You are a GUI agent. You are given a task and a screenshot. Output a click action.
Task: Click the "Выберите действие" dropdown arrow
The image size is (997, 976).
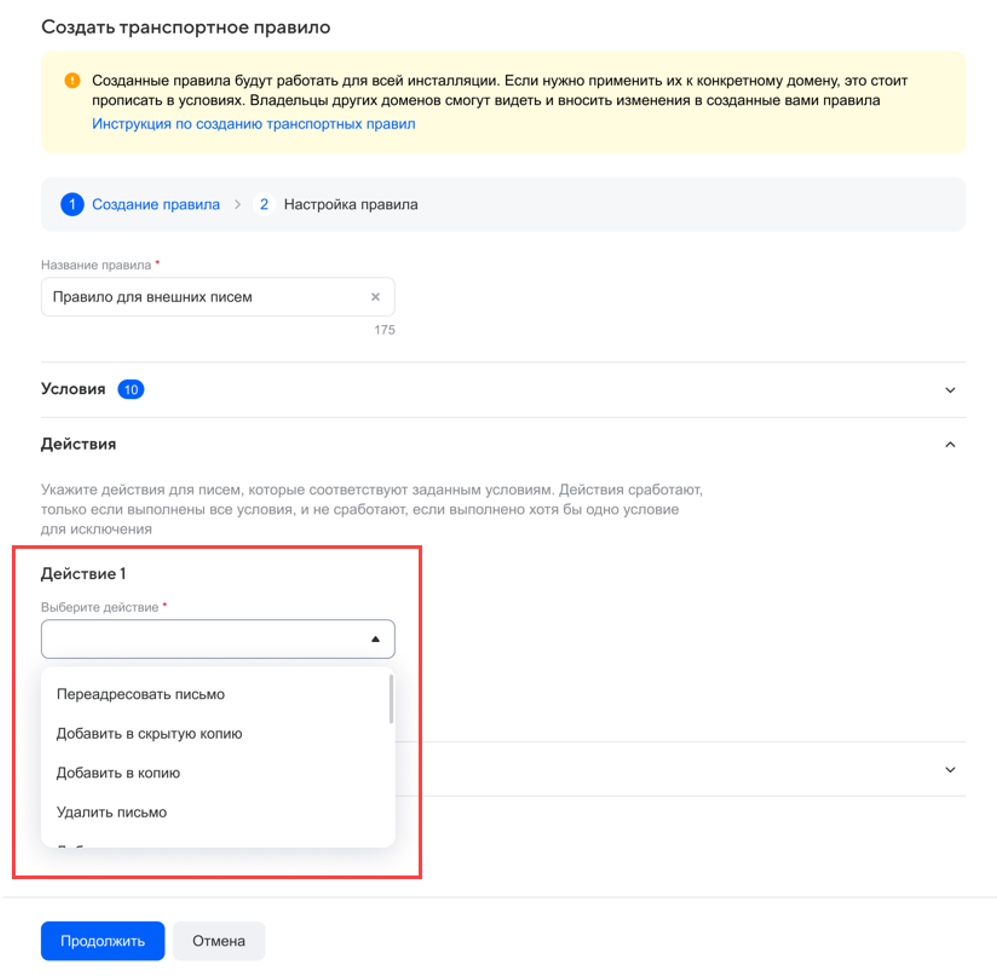click(x=376, y=639)
